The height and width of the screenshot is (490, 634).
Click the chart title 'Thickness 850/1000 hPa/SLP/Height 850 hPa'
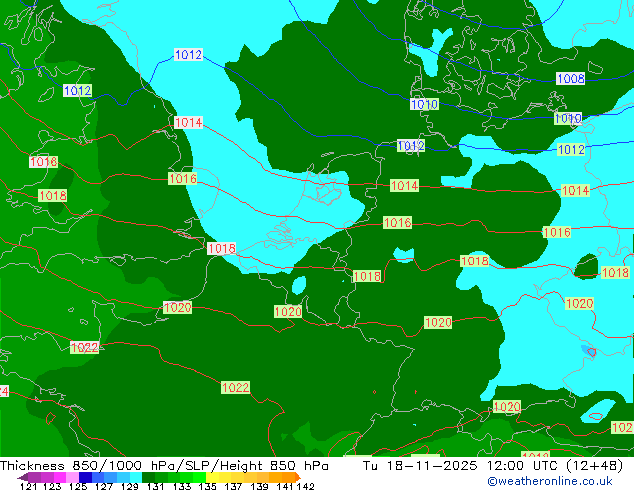(164, 466)
